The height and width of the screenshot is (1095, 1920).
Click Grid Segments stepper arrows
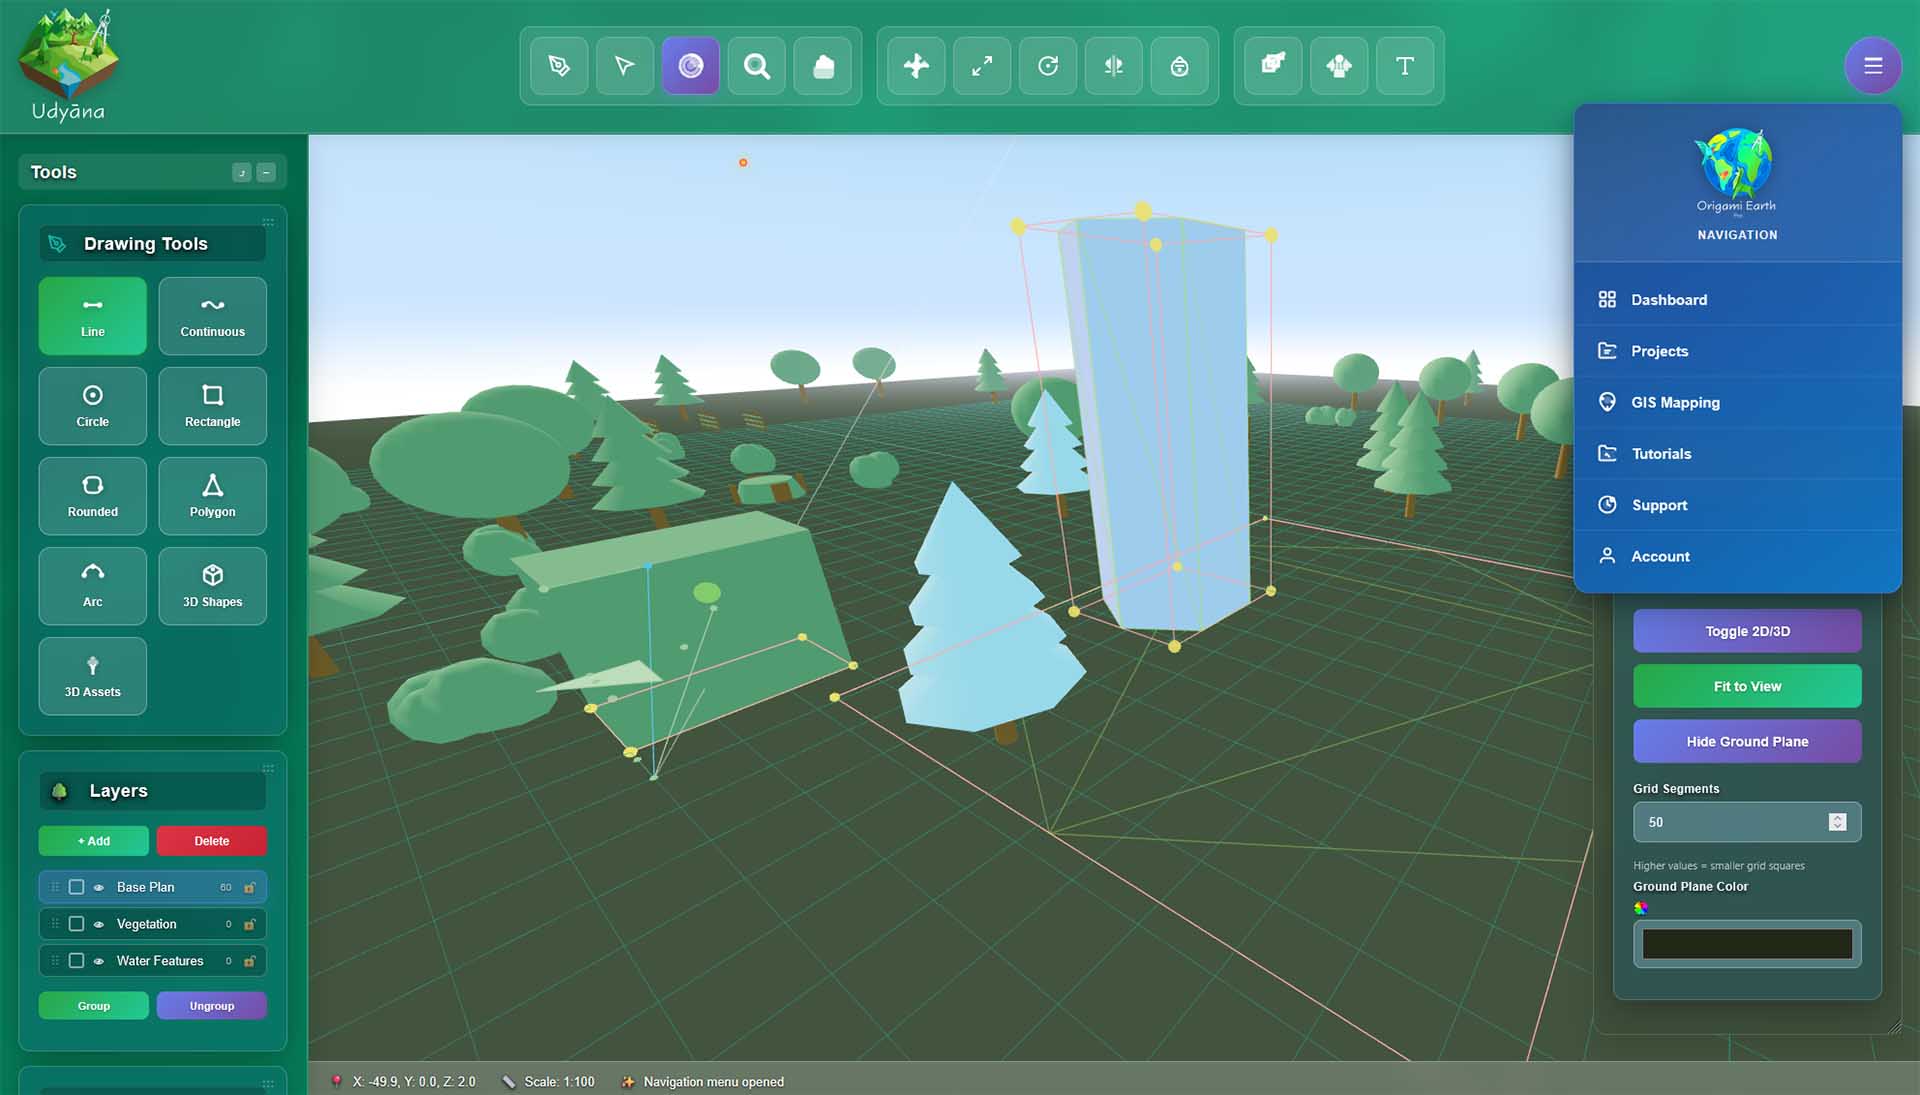pyautogui.click(x=1837, y=822)
